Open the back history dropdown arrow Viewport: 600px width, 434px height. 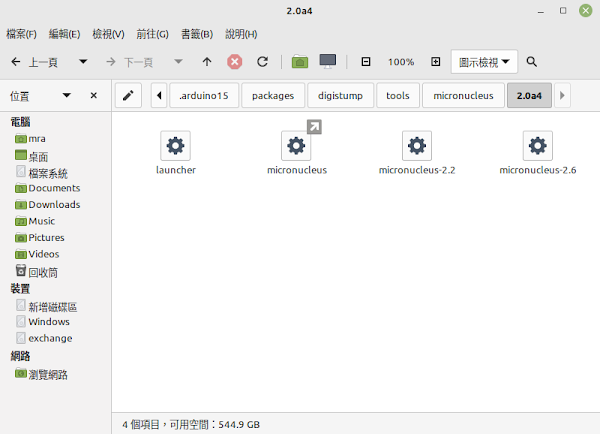point(83,62)
